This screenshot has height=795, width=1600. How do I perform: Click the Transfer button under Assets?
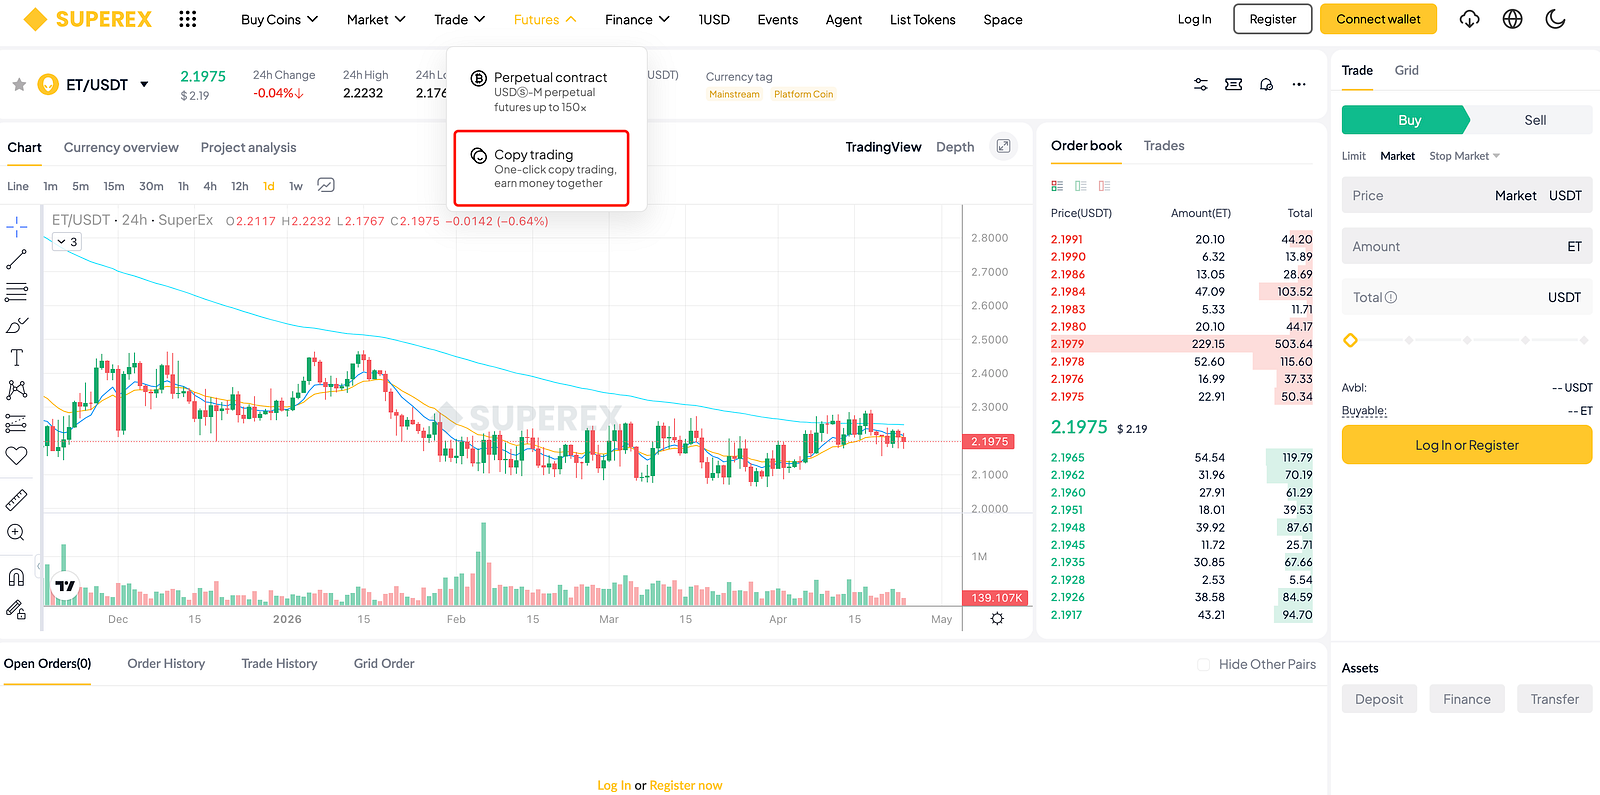coord(1555,699)
